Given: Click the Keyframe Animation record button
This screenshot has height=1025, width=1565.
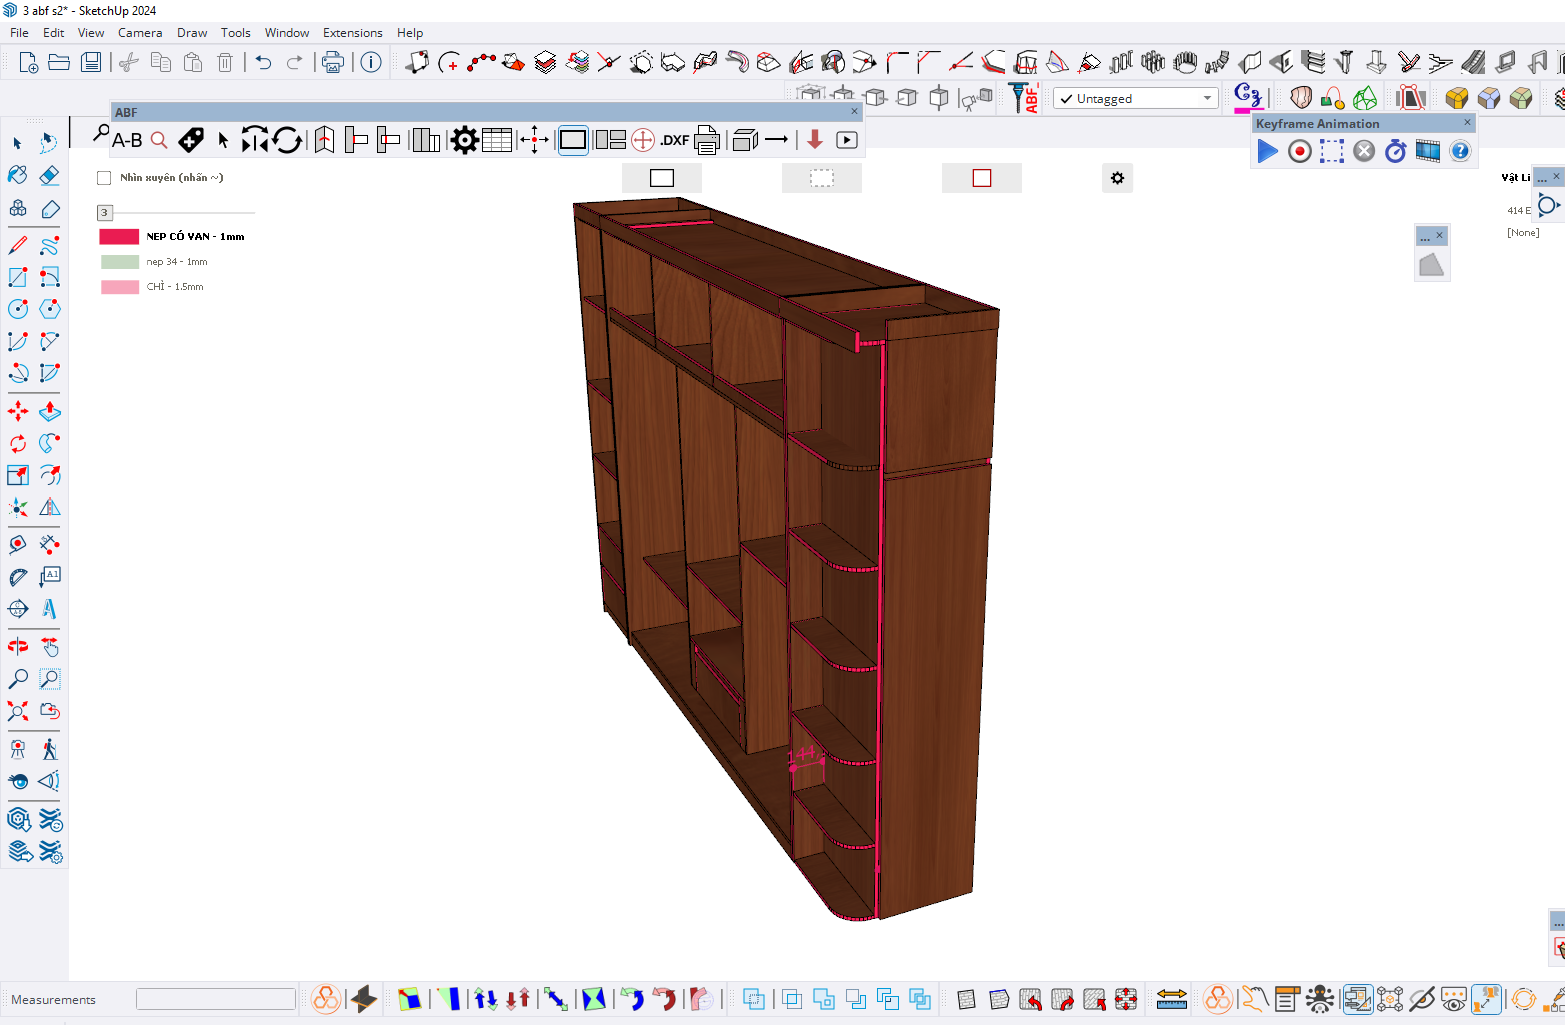Looking at the screenshot, I should point(1299,151).
